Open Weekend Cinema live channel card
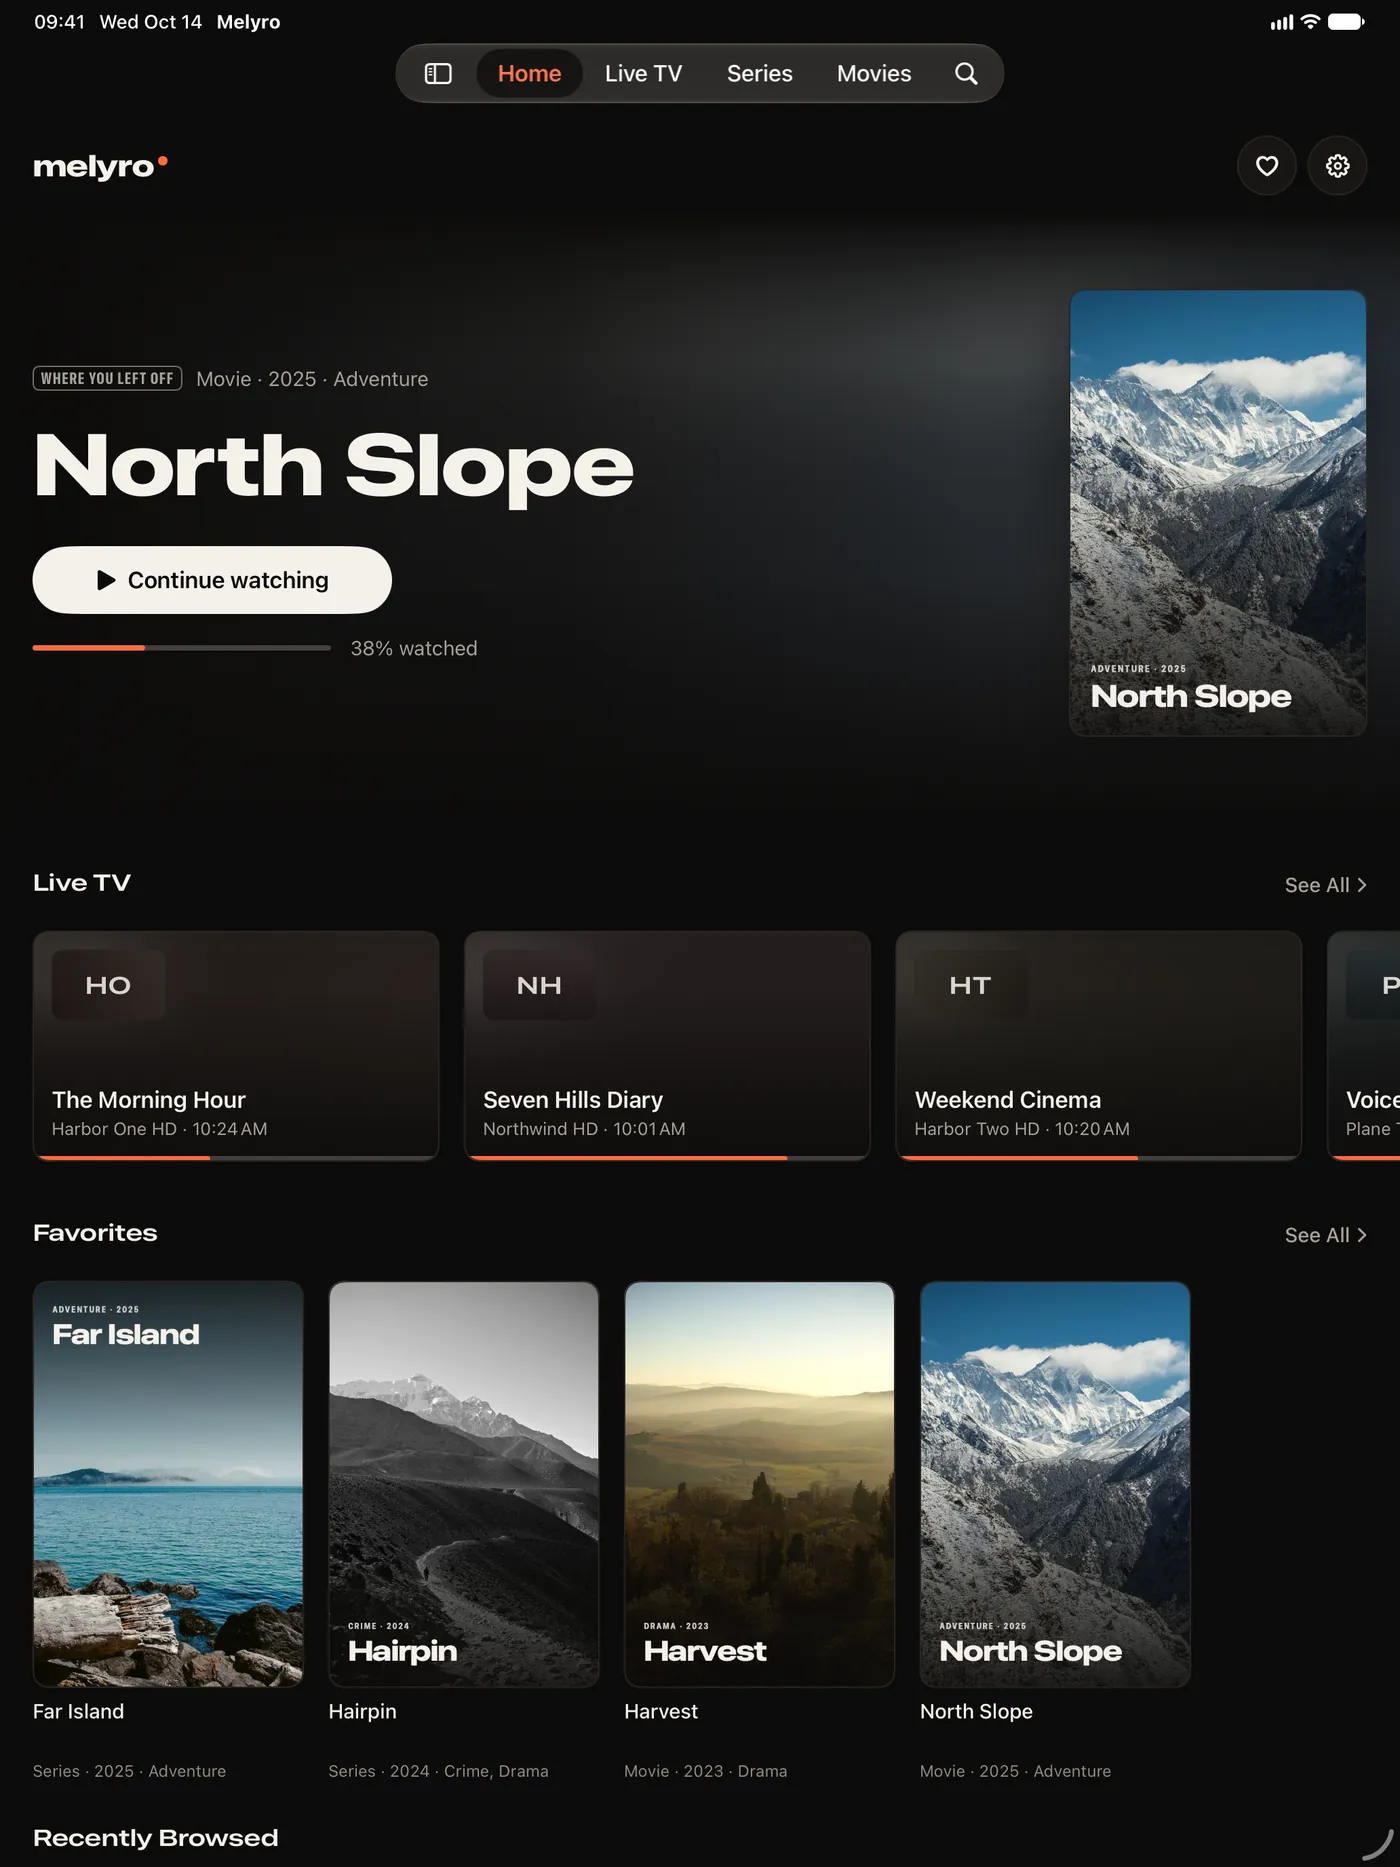The height and width of the screenshot is (1867, 1400). point(1098,1046)
